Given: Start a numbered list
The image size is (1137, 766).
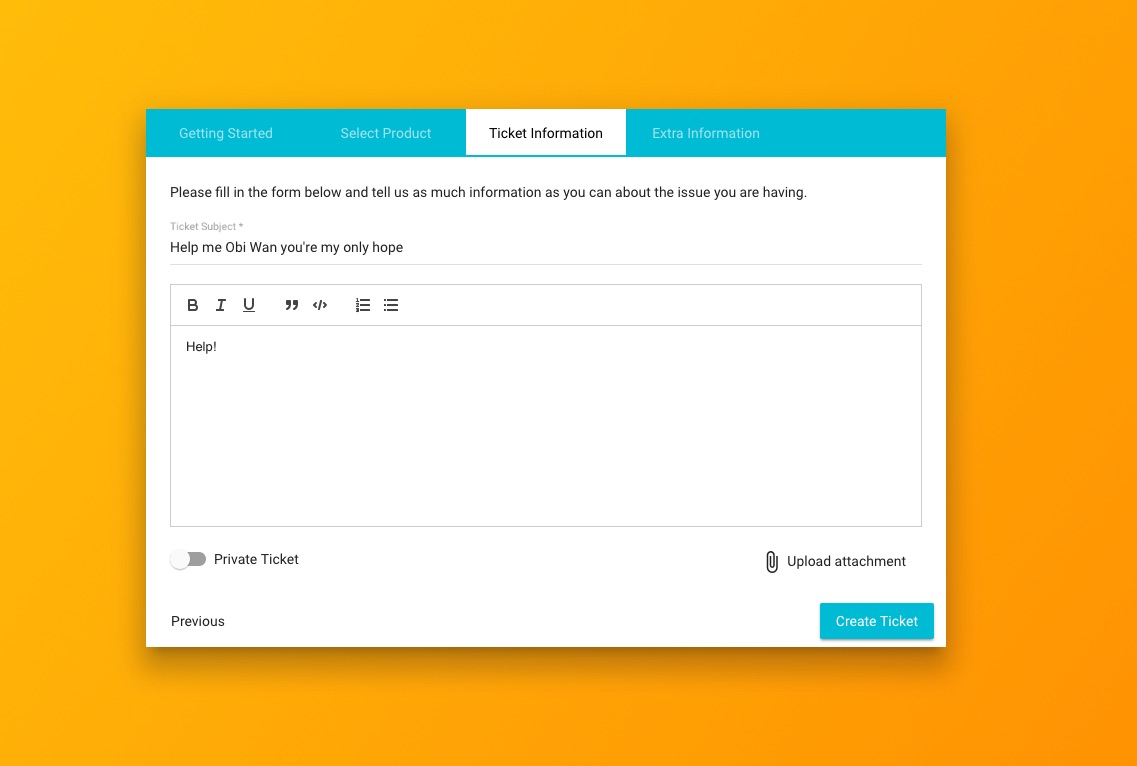Looking at the screenshot, I should pyautogui.click(x=363, y=305).
